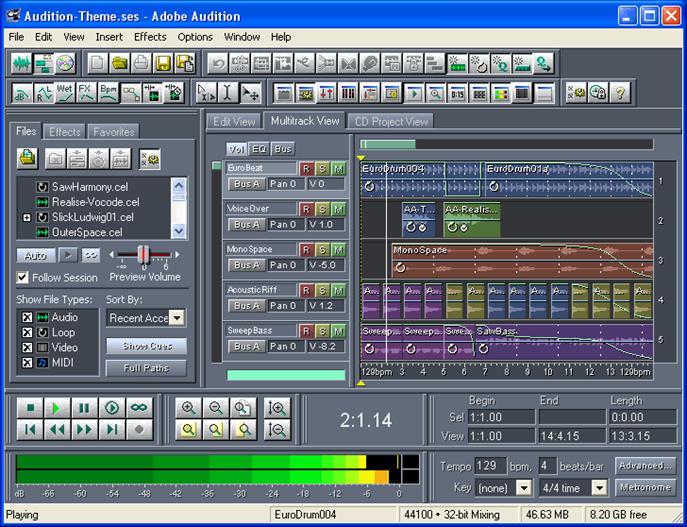Click the red Record button
Screen dimensions: 687x527
tap(141, 430)
